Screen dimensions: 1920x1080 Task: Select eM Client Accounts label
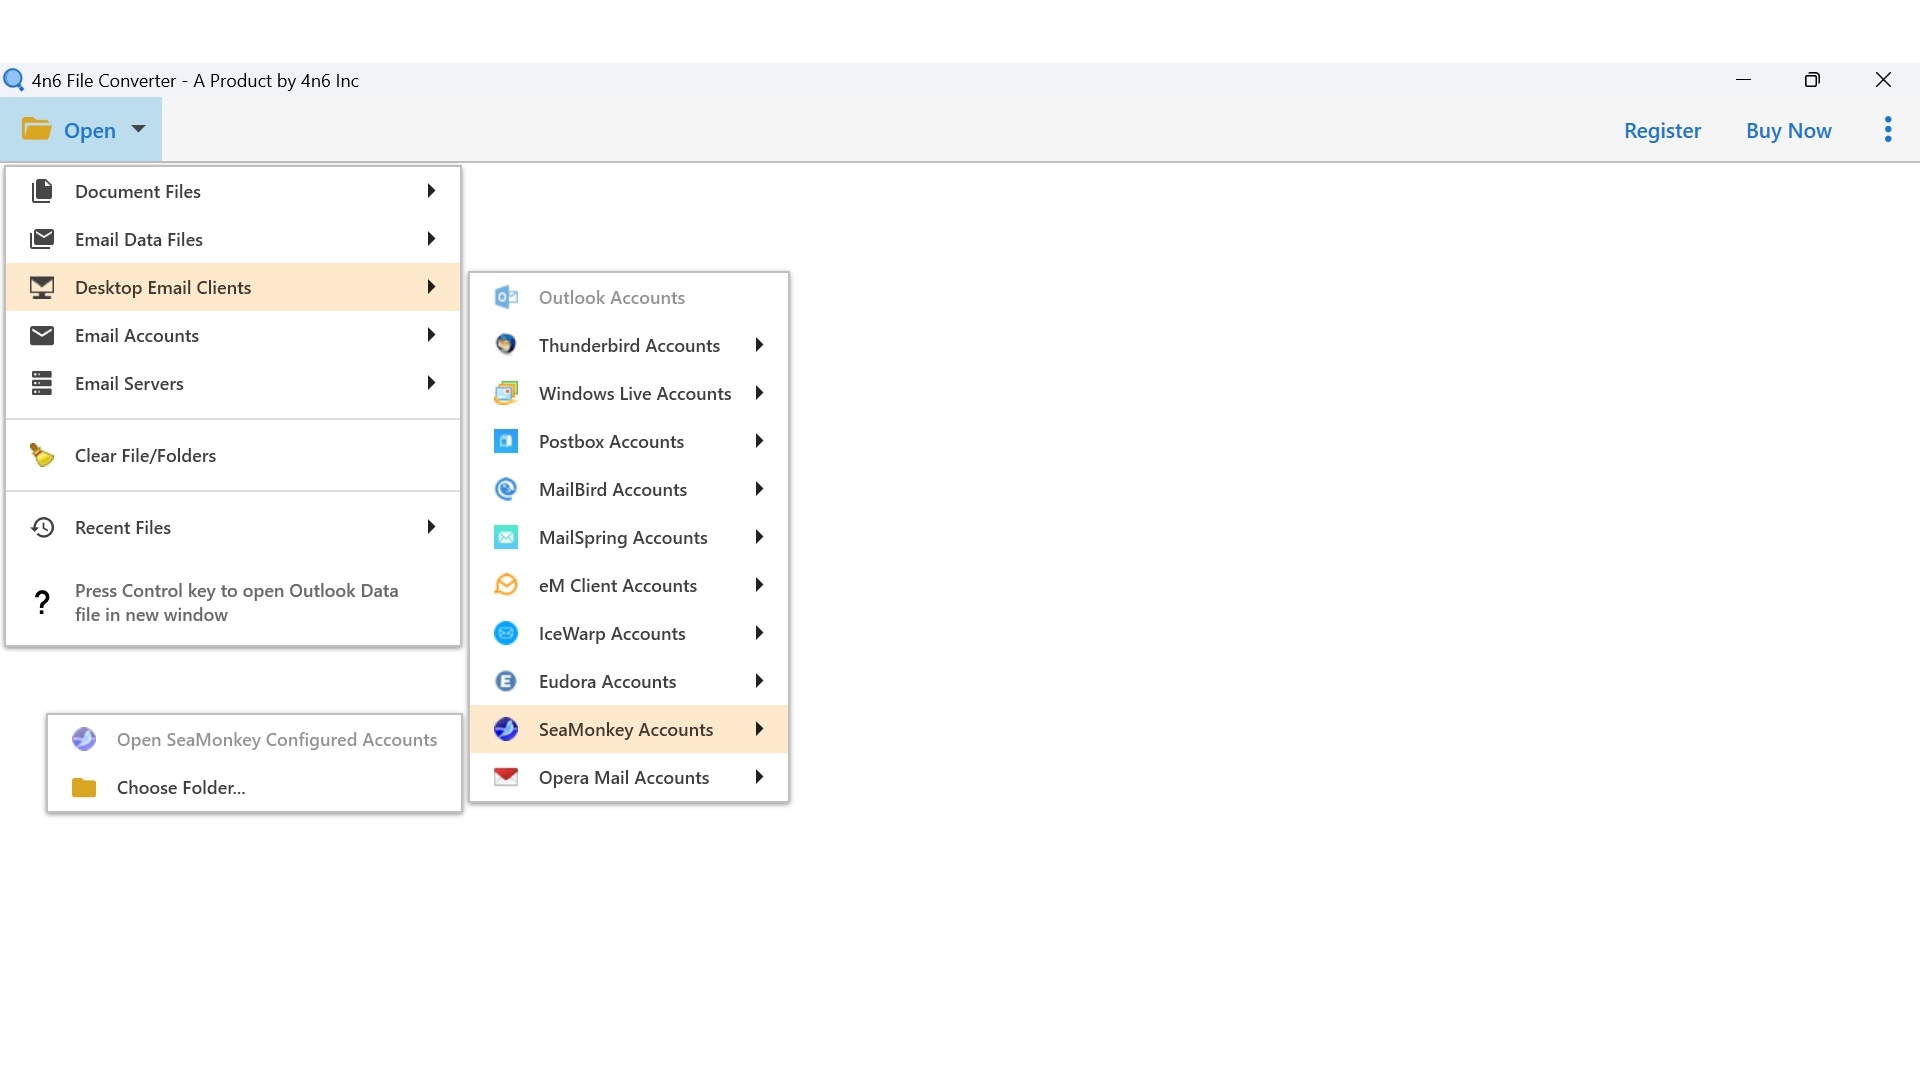click(618, 585)
